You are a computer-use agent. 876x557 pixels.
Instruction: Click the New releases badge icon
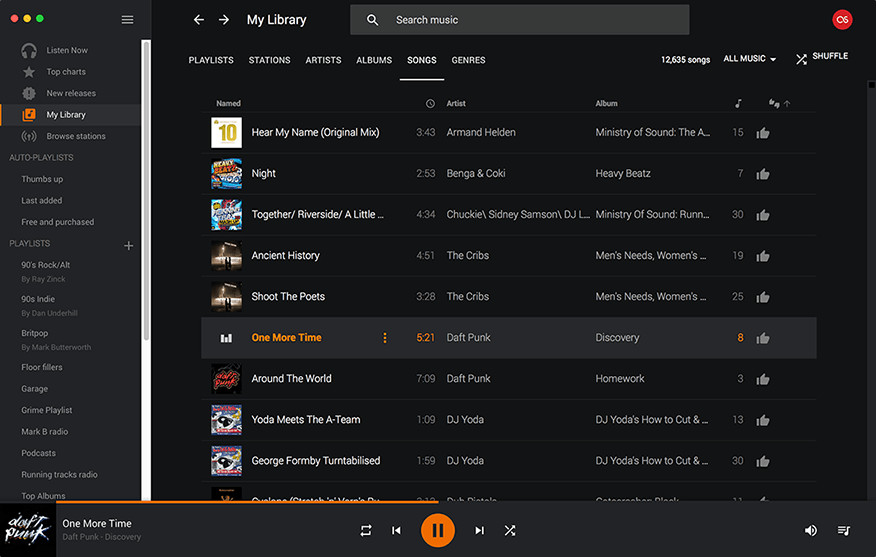(29, 93)
